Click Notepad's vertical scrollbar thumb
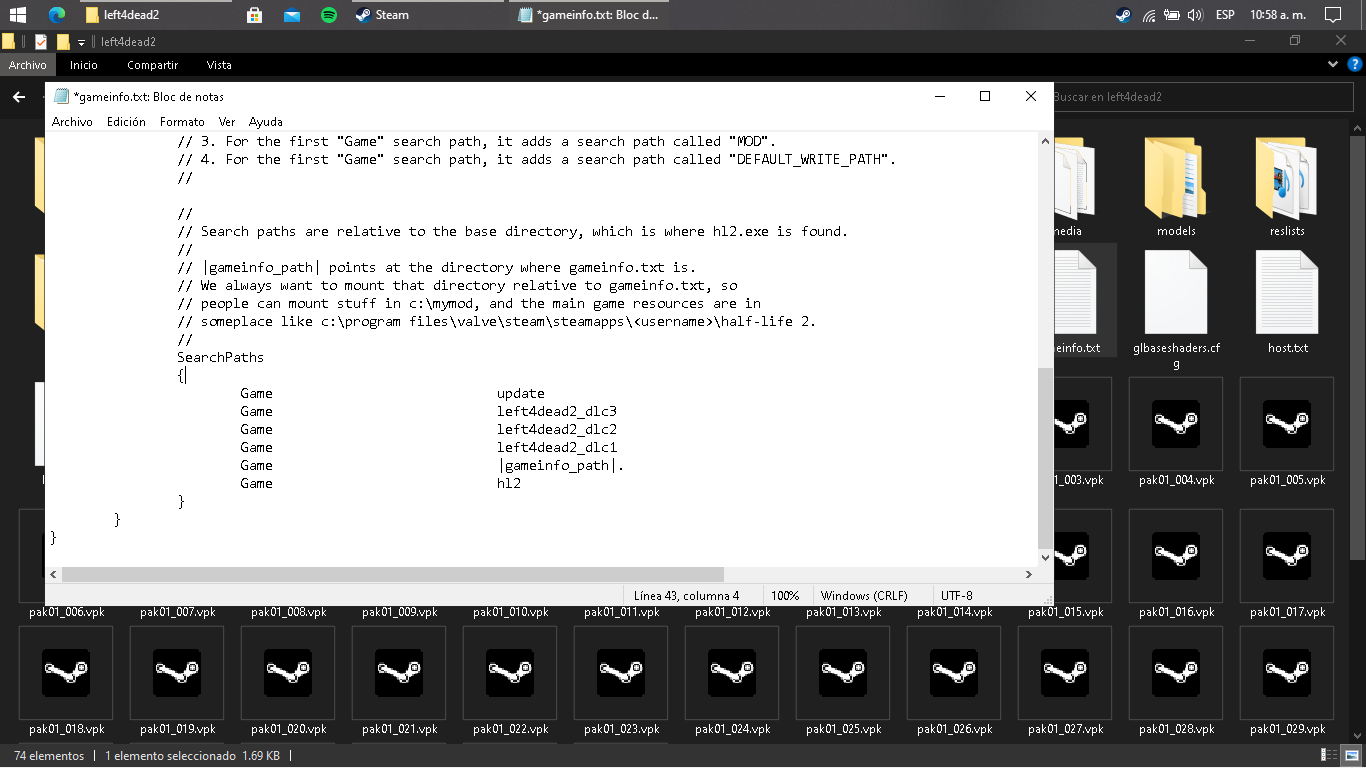Viewport: 1366px width, 768px height. (x=1046, y=456)
